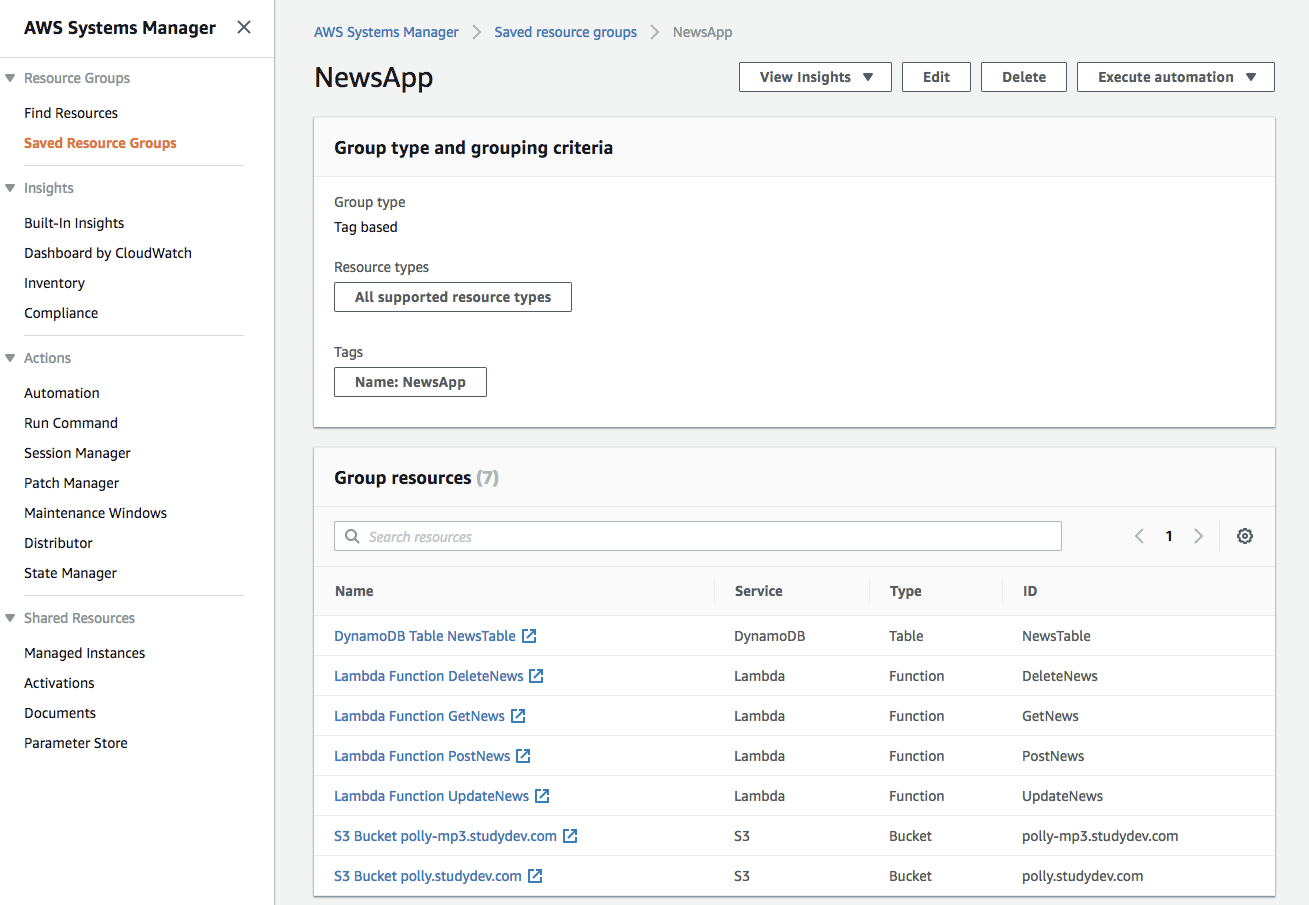The width and height of the screenshot is (1309, 905).
Task: Go to Inventory page
Action: tap(54, 283)
